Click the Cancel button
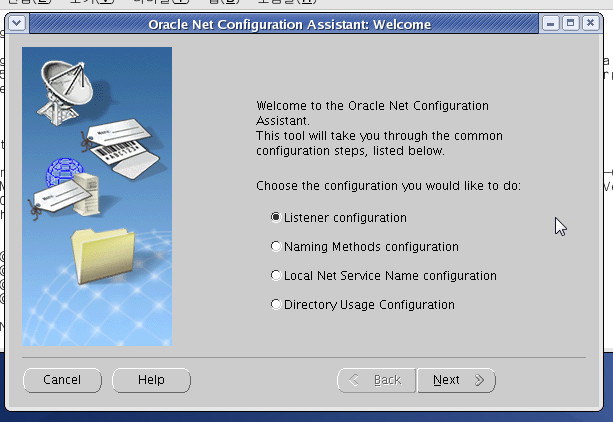The height and width of the screenshot is (422, 613). 62,380
